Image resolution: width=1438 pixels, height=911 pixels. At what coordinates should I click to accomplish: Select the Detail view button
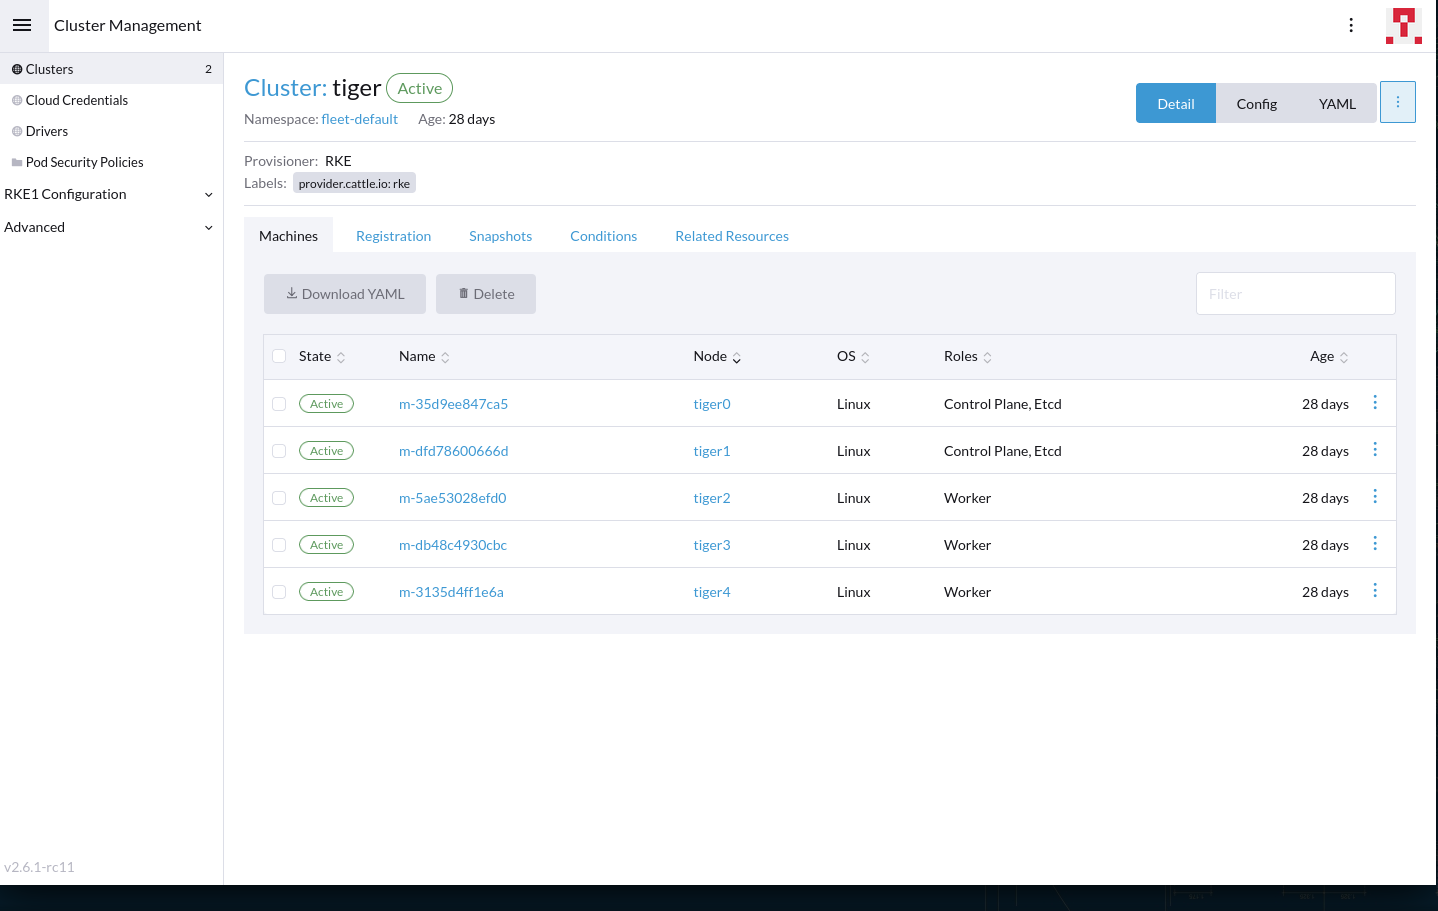[1176, 103]
